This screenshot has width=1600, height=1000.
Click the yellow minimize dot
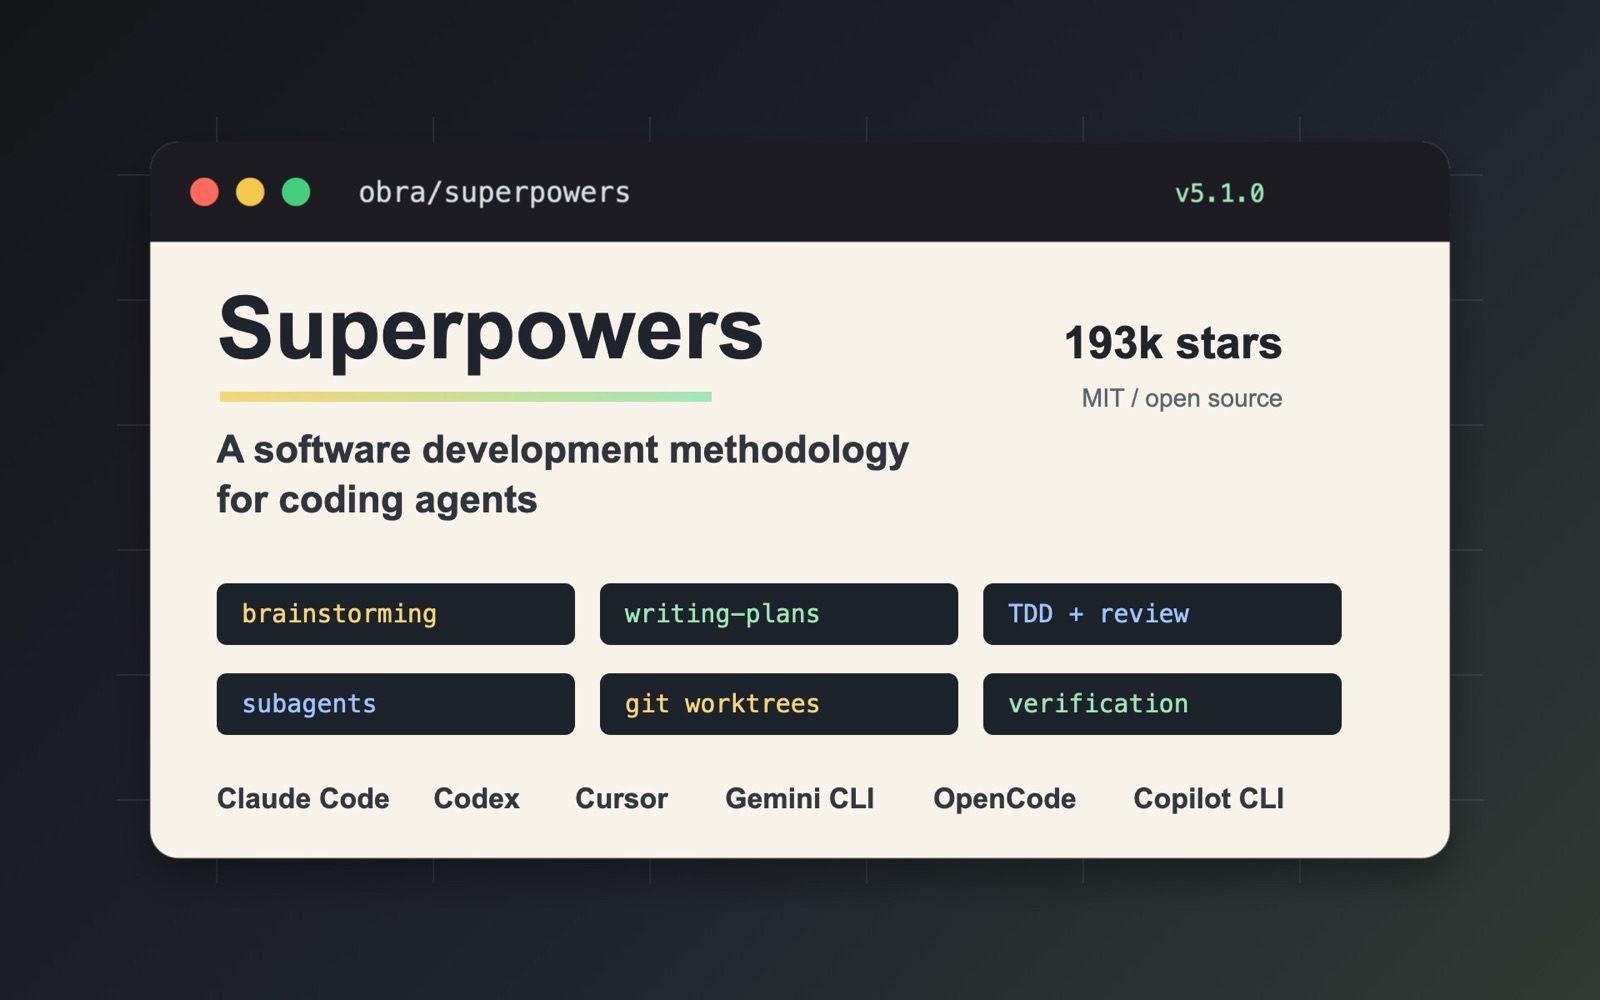click(250, 192)
